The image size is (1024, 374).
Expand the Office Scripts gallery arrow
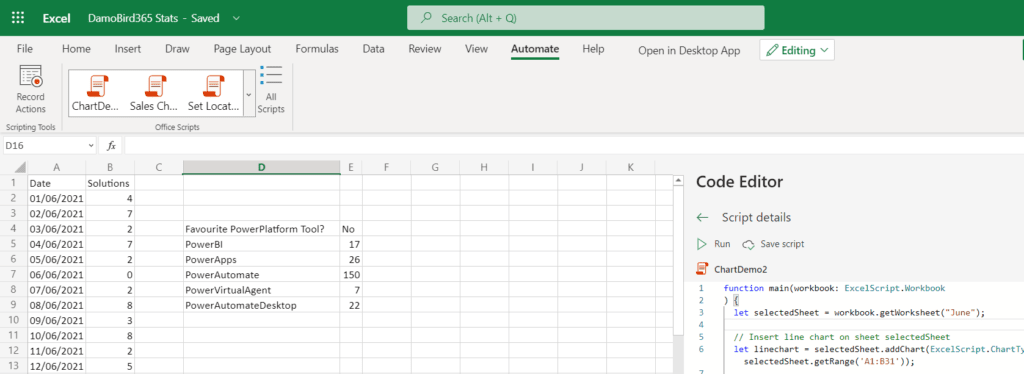pyautogui.click(x=249, y=93)
